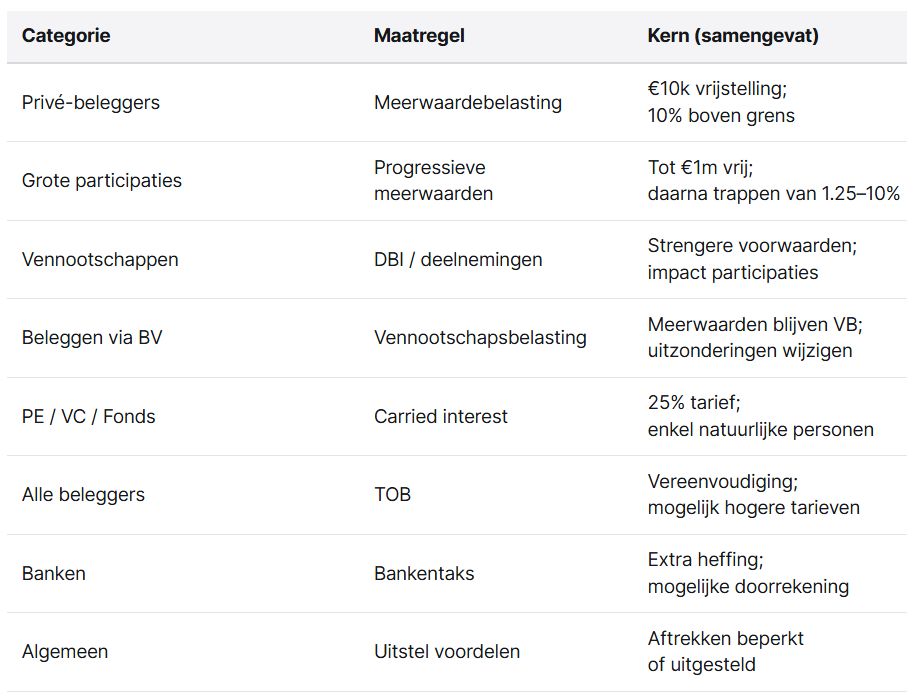917x697 pixels.
Task: Click the Maatregel column header
Action: pyautogui.click(x=419, y=36)
